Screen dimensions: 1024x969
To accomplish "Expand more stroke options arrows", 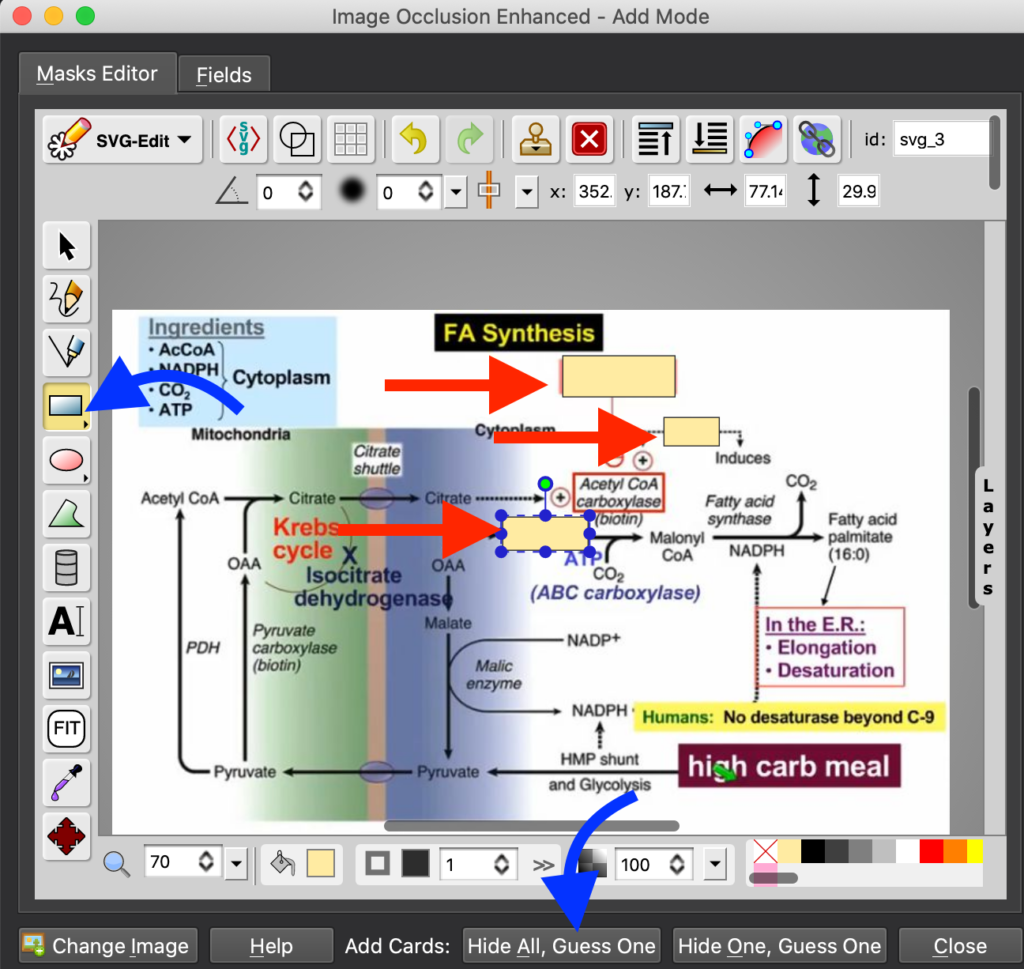I will point(543,865).
